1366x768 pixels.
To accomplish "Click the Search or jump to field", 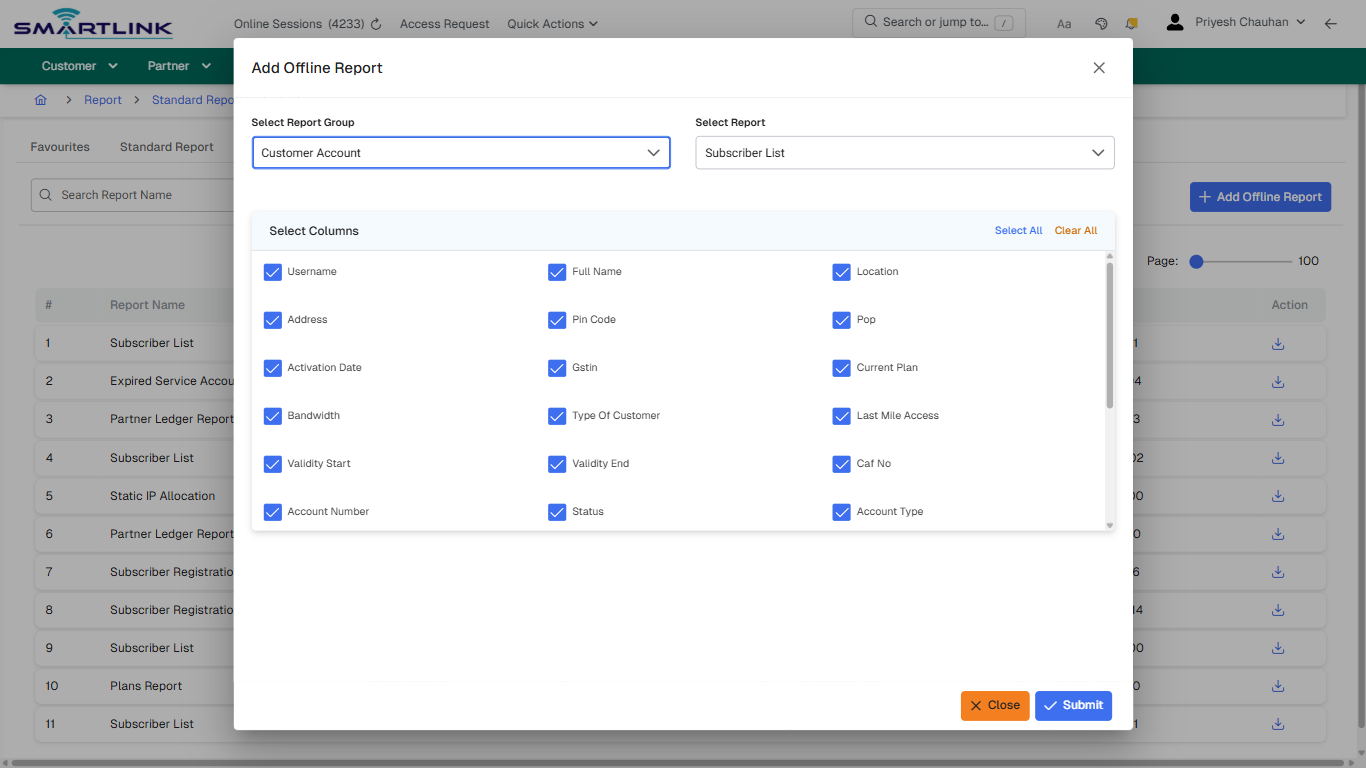I will 938,21.
